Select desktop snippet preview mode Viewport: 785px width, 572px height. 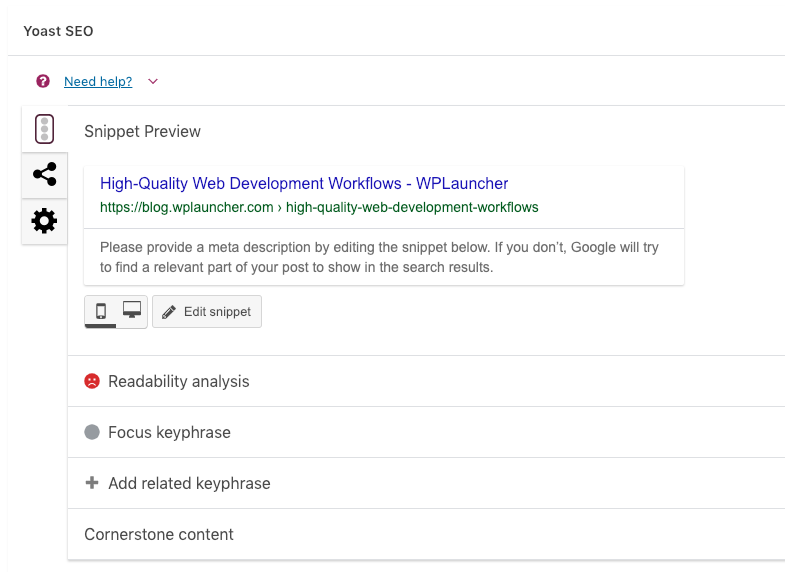click(132, 311)
